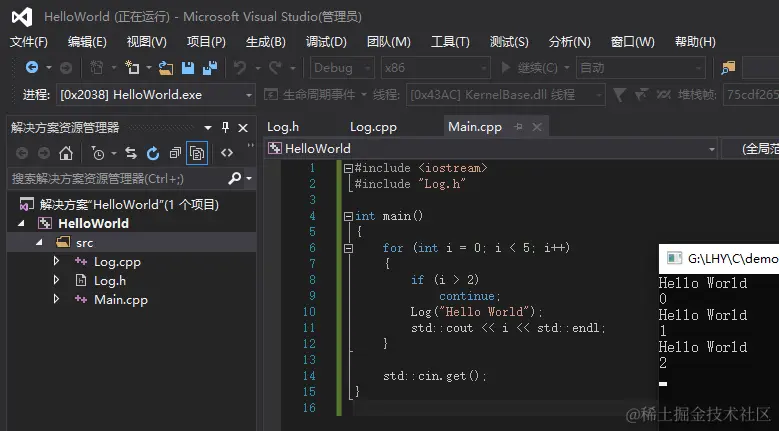Click the stack frame field 75cdf265
The height and width of the screenshot is (431, 779).
[751, 94]
